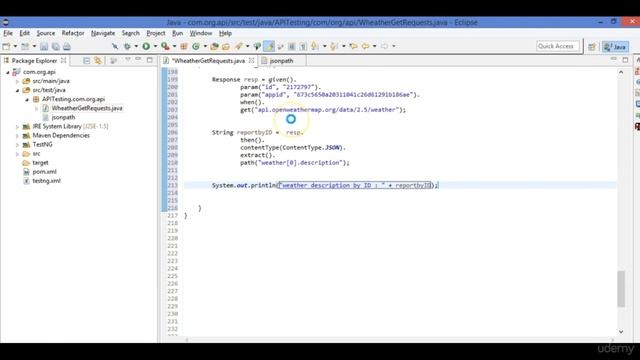The image size is (640, 360).
Task: Click the Open Task folder icon
Action: coord(226,47)
